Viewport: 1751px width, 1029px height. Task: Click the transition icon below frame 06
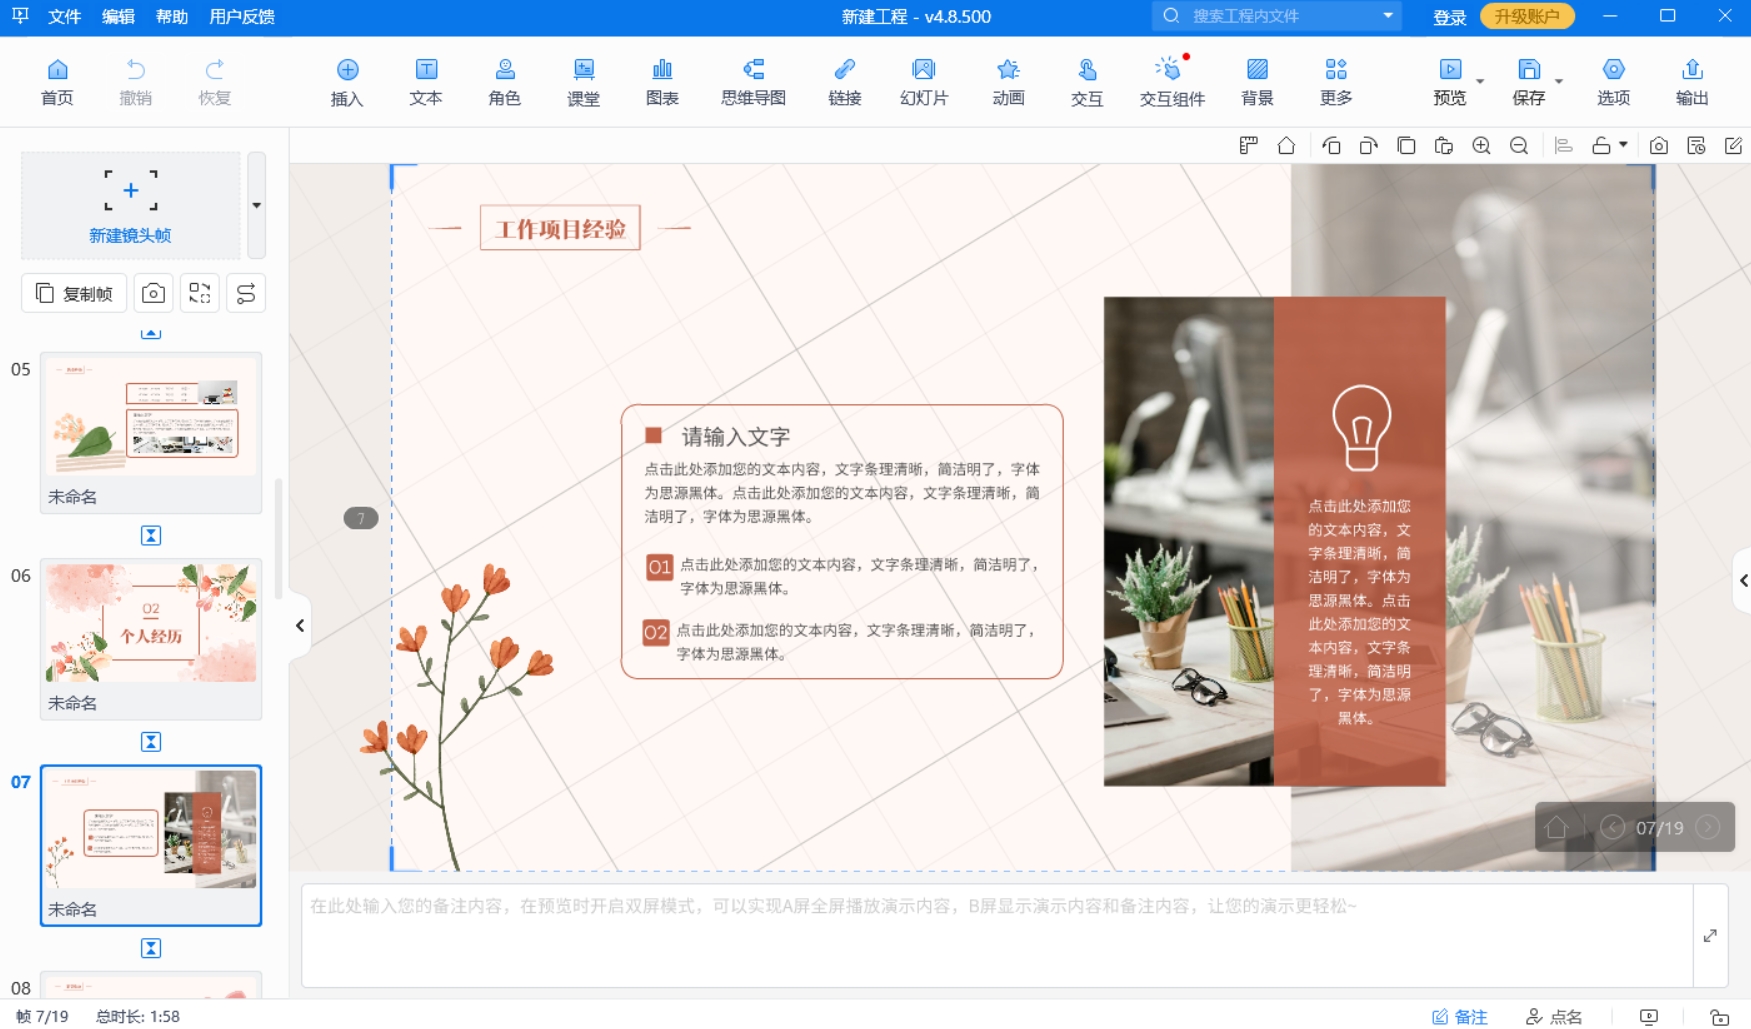coord(151,742)
